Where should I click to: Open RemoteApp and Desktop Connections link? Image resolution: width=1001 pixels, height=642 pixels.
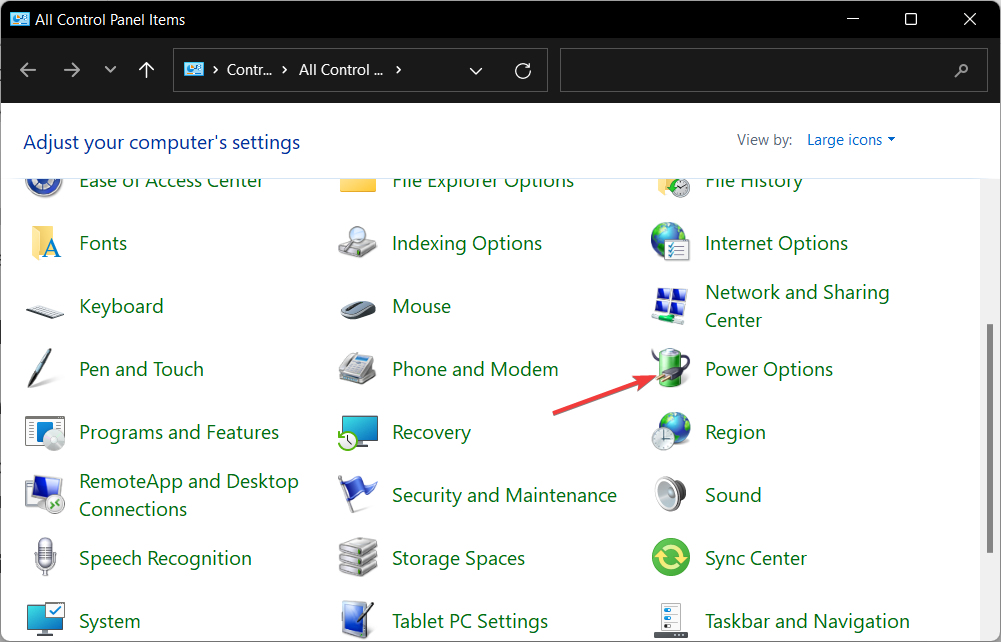188,495
